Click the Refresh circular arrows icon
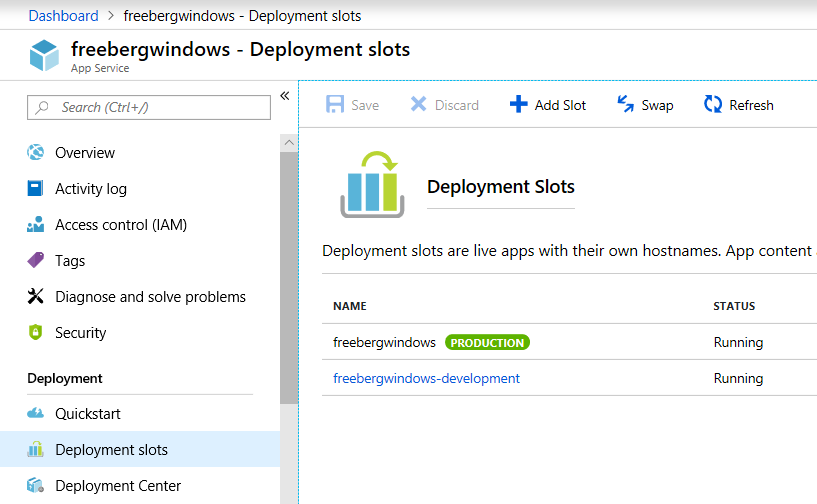The width and height of the screenshot is (817, 504). [x=713, y=104]
